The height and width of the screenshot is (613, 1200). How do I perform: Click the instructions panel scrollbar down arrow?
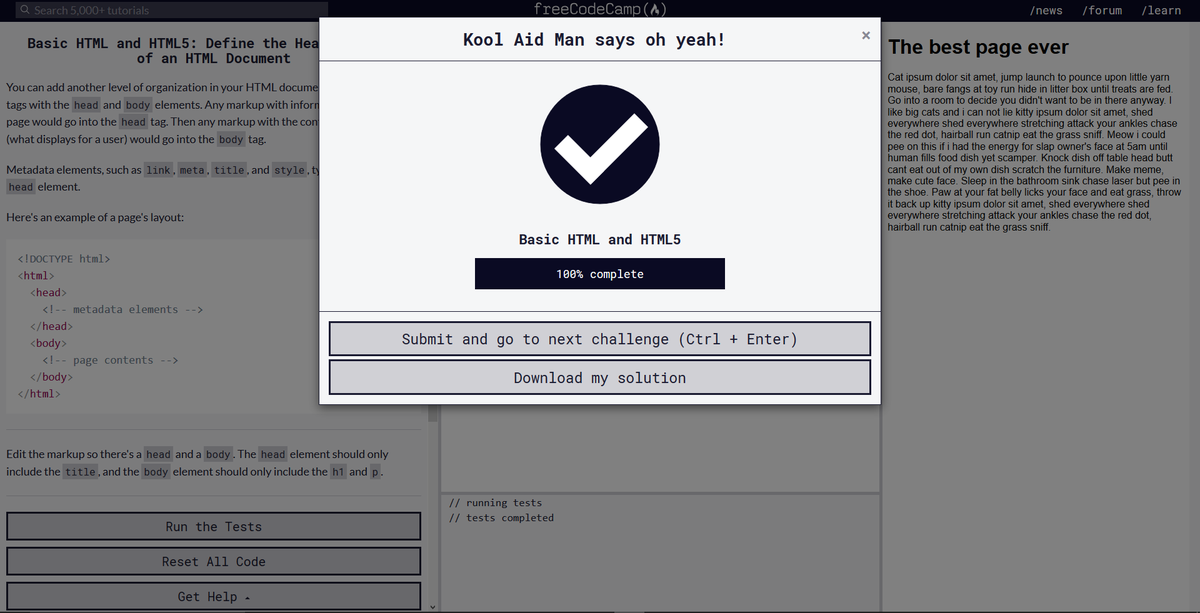[x=433, y=606]
